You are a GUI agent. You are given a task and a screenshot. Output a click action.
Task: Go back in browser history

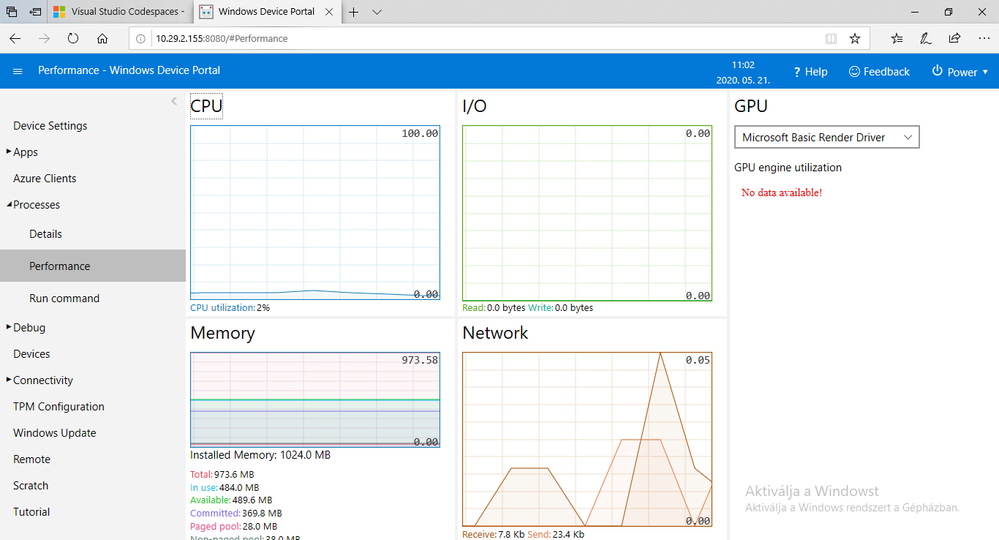point(15,39)
